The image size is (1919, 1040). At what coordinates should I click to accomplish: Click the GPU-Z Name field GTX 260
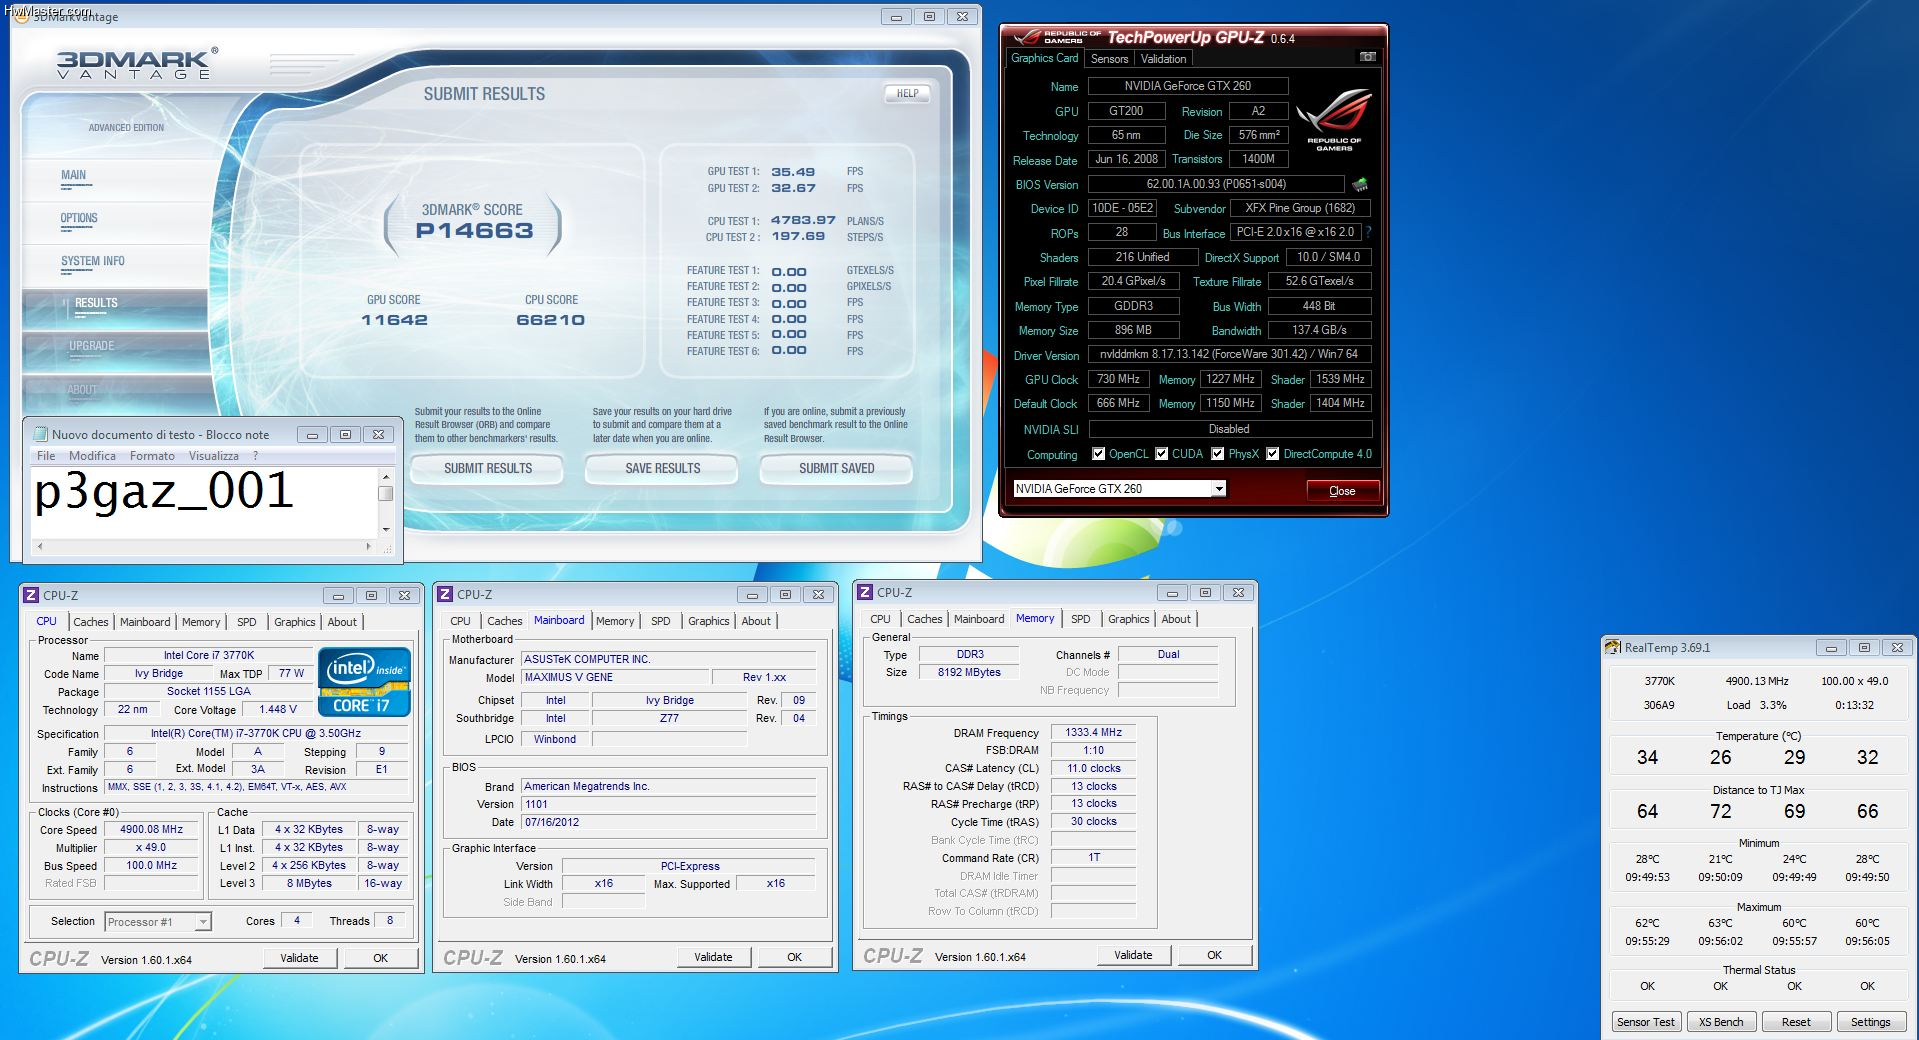[x=1188, y=86]
